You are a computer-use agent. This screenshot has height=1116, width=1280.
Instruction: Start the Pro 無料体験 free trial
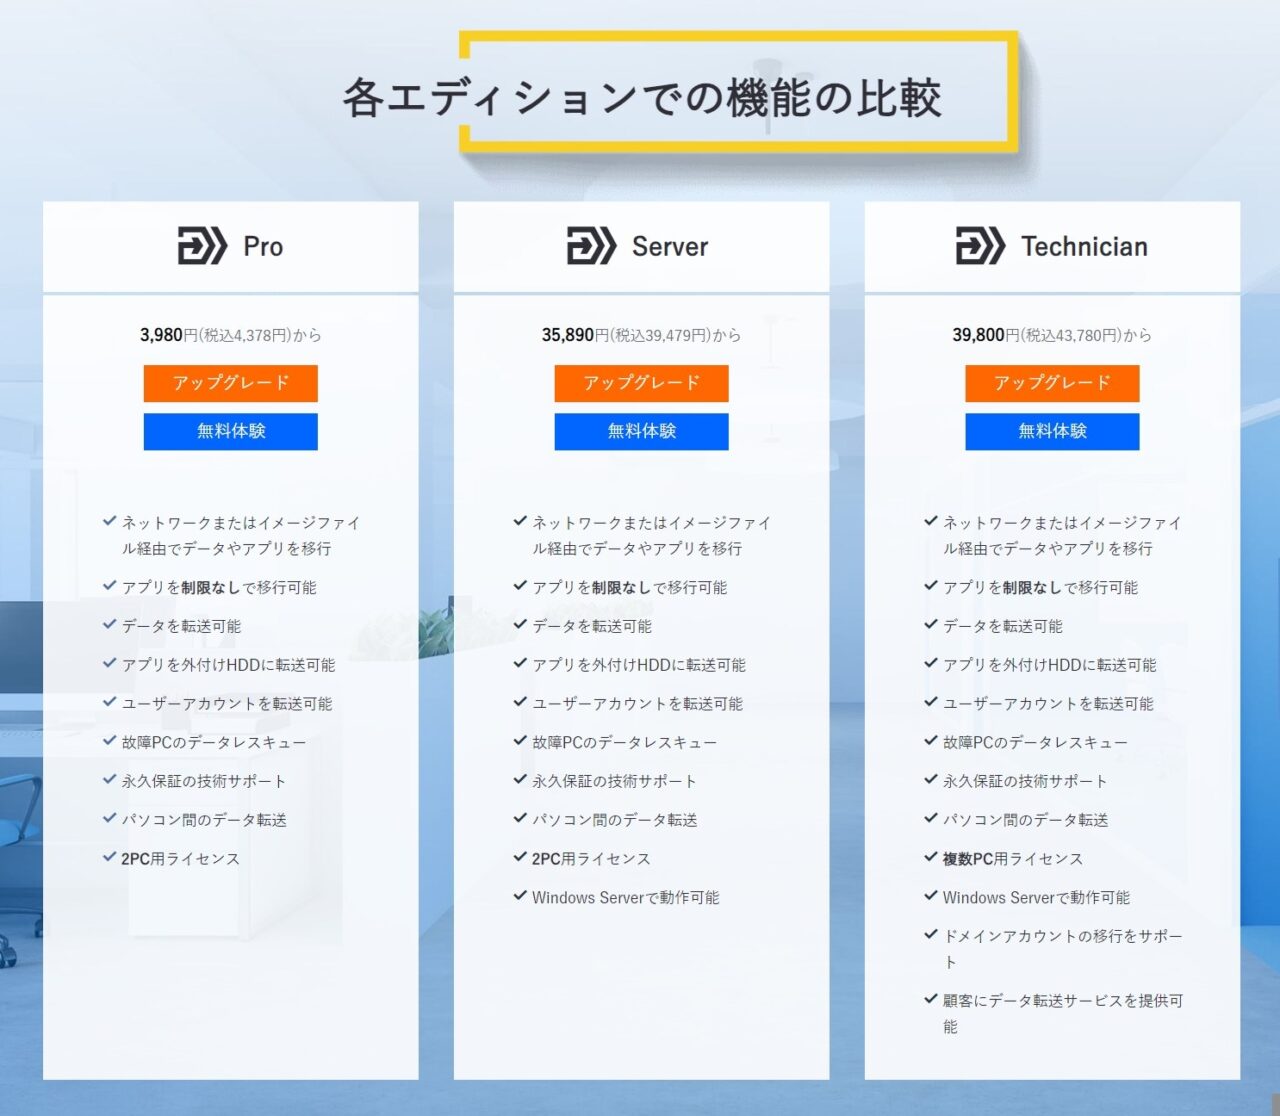click(231, 431)
